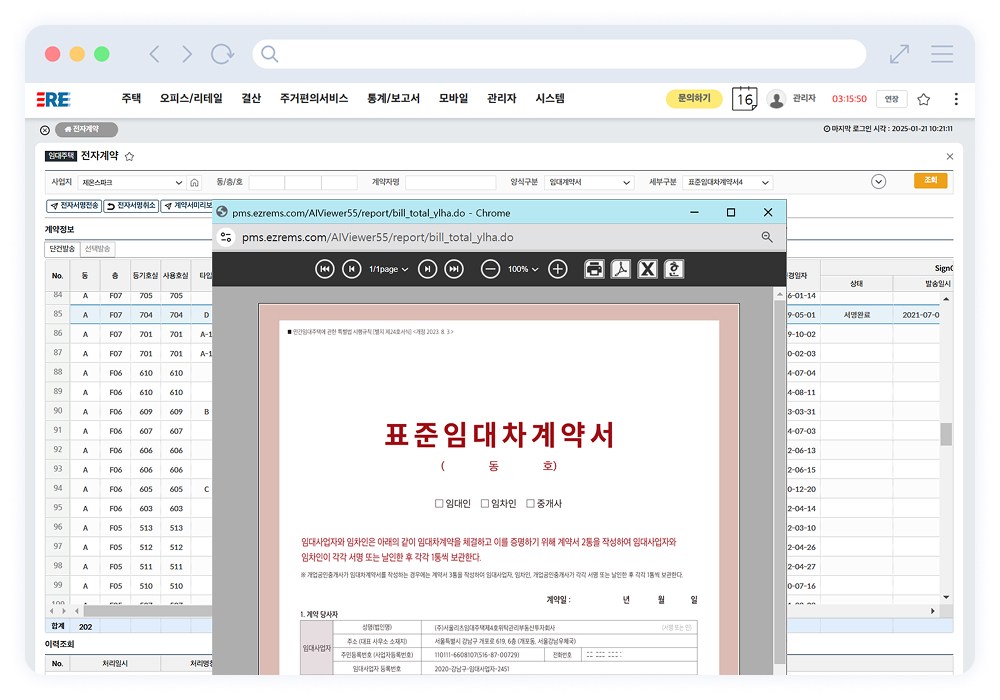
Task: Check the 임차인 checkbox
Action: point(485,504)
